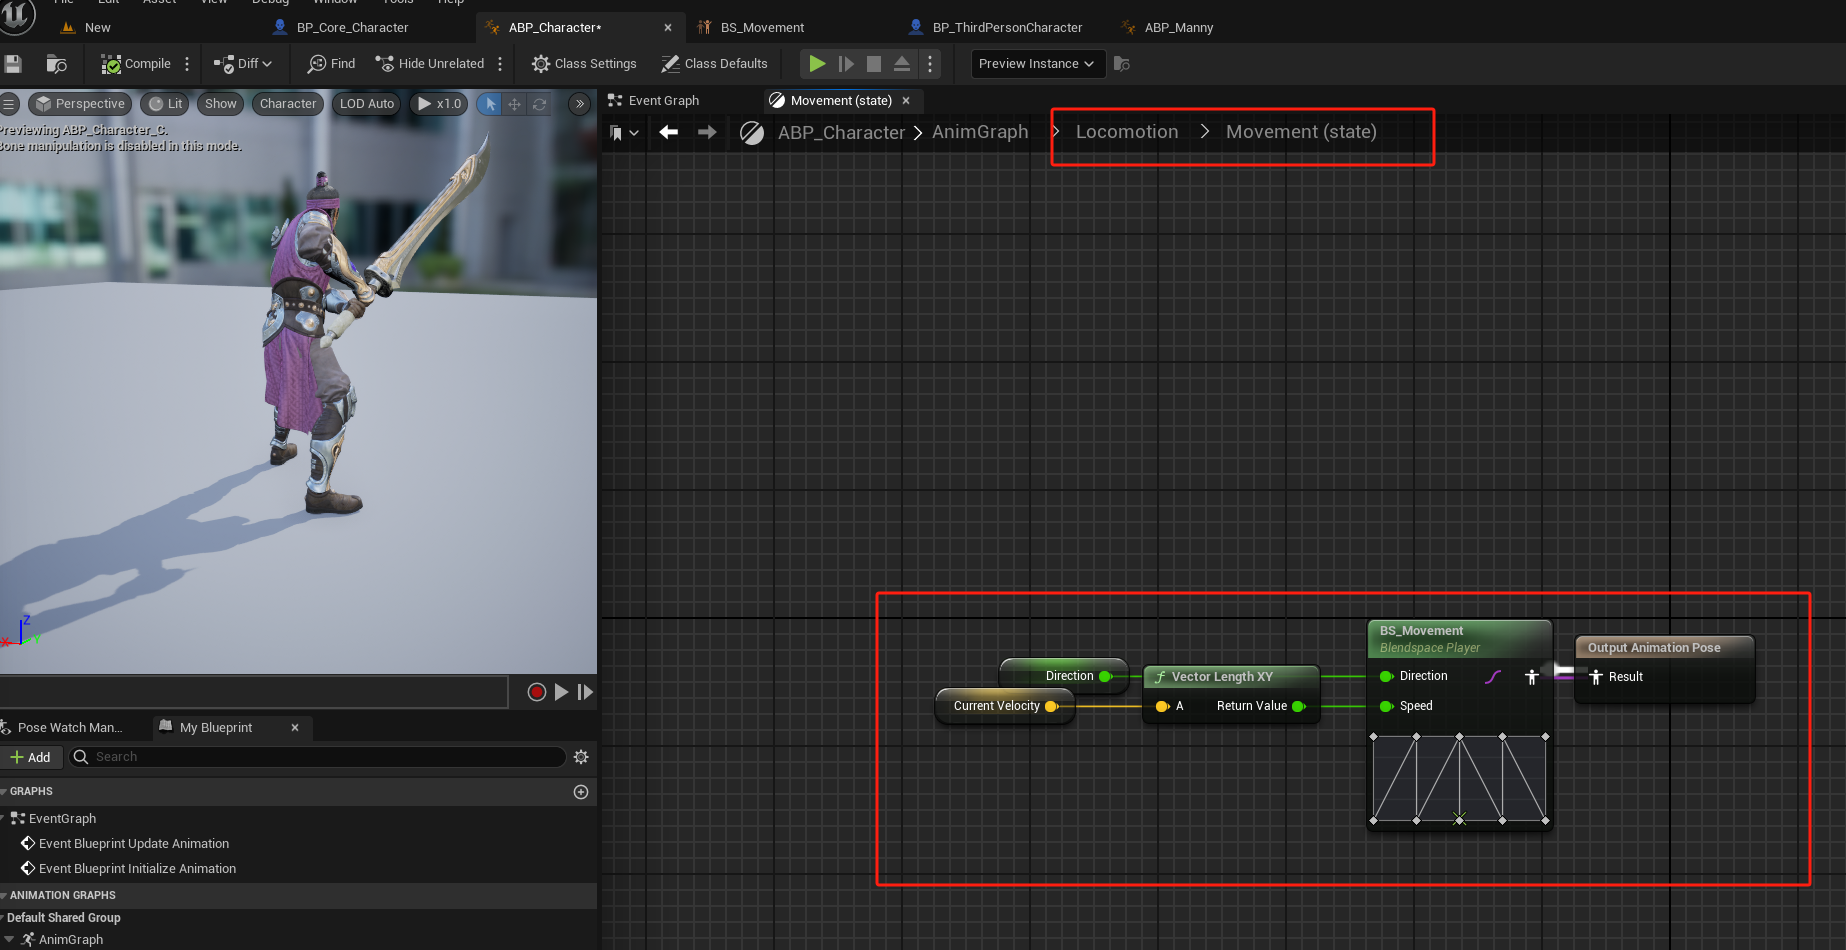Close the Movement (state) tab
Viewport: 1846px width, 950px height.
[x=906, y=101]
